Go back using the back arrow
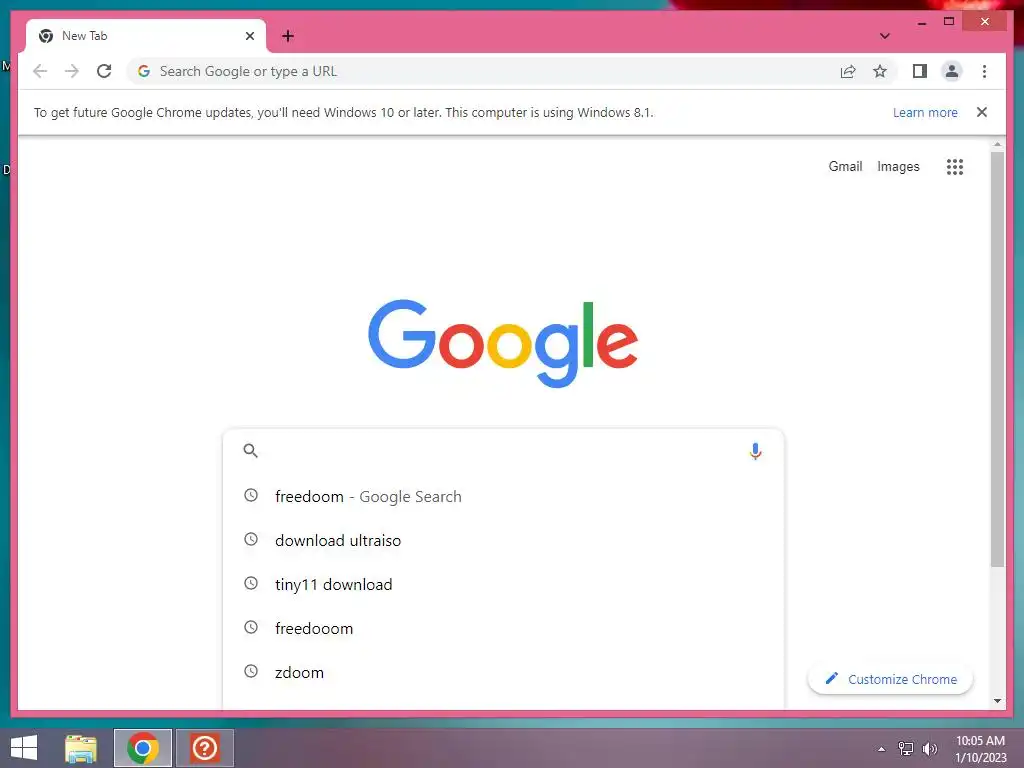The width and height of the screenshot is (1024, 768). tap(40, 71)
